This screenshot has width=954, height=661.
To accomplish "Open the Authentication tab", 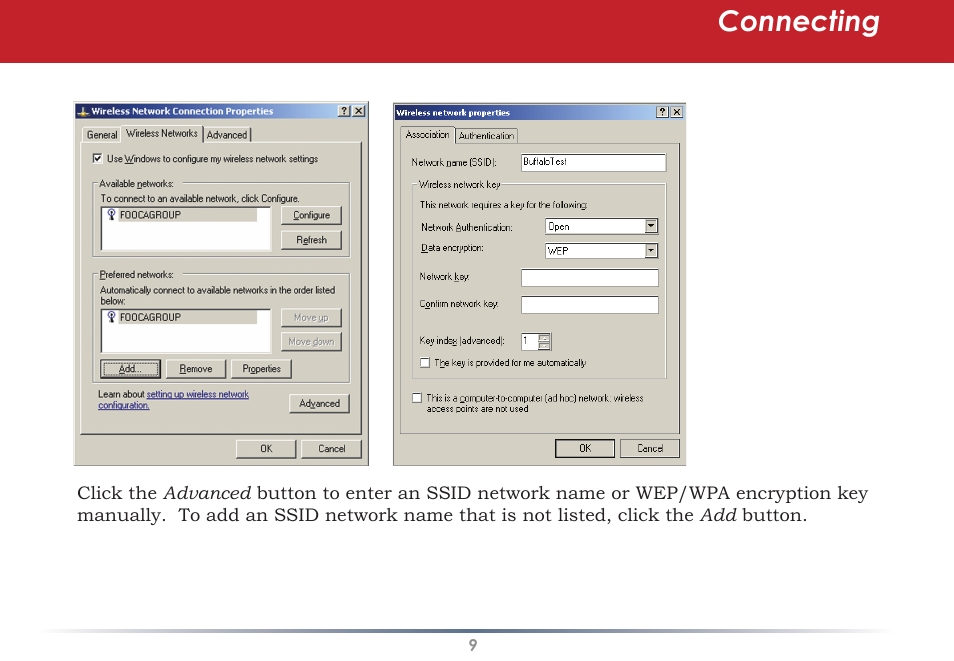I will pos(486,136).
